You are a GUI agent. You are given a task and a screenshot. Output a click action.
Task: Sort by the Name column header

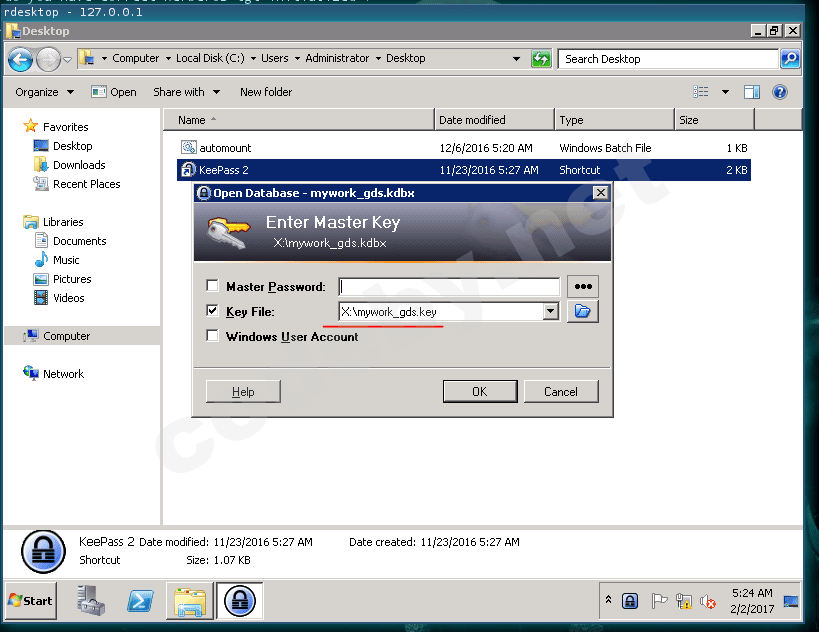coord(299,120)
